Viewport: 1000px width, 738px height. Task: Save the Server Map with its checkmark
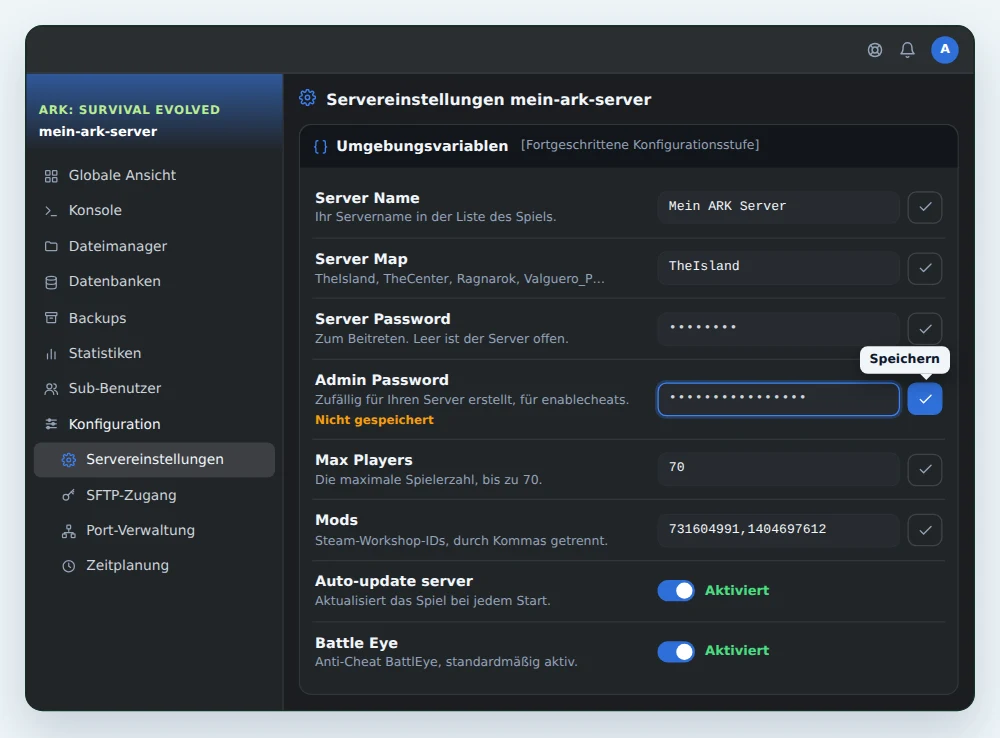[x=925, y=268]
